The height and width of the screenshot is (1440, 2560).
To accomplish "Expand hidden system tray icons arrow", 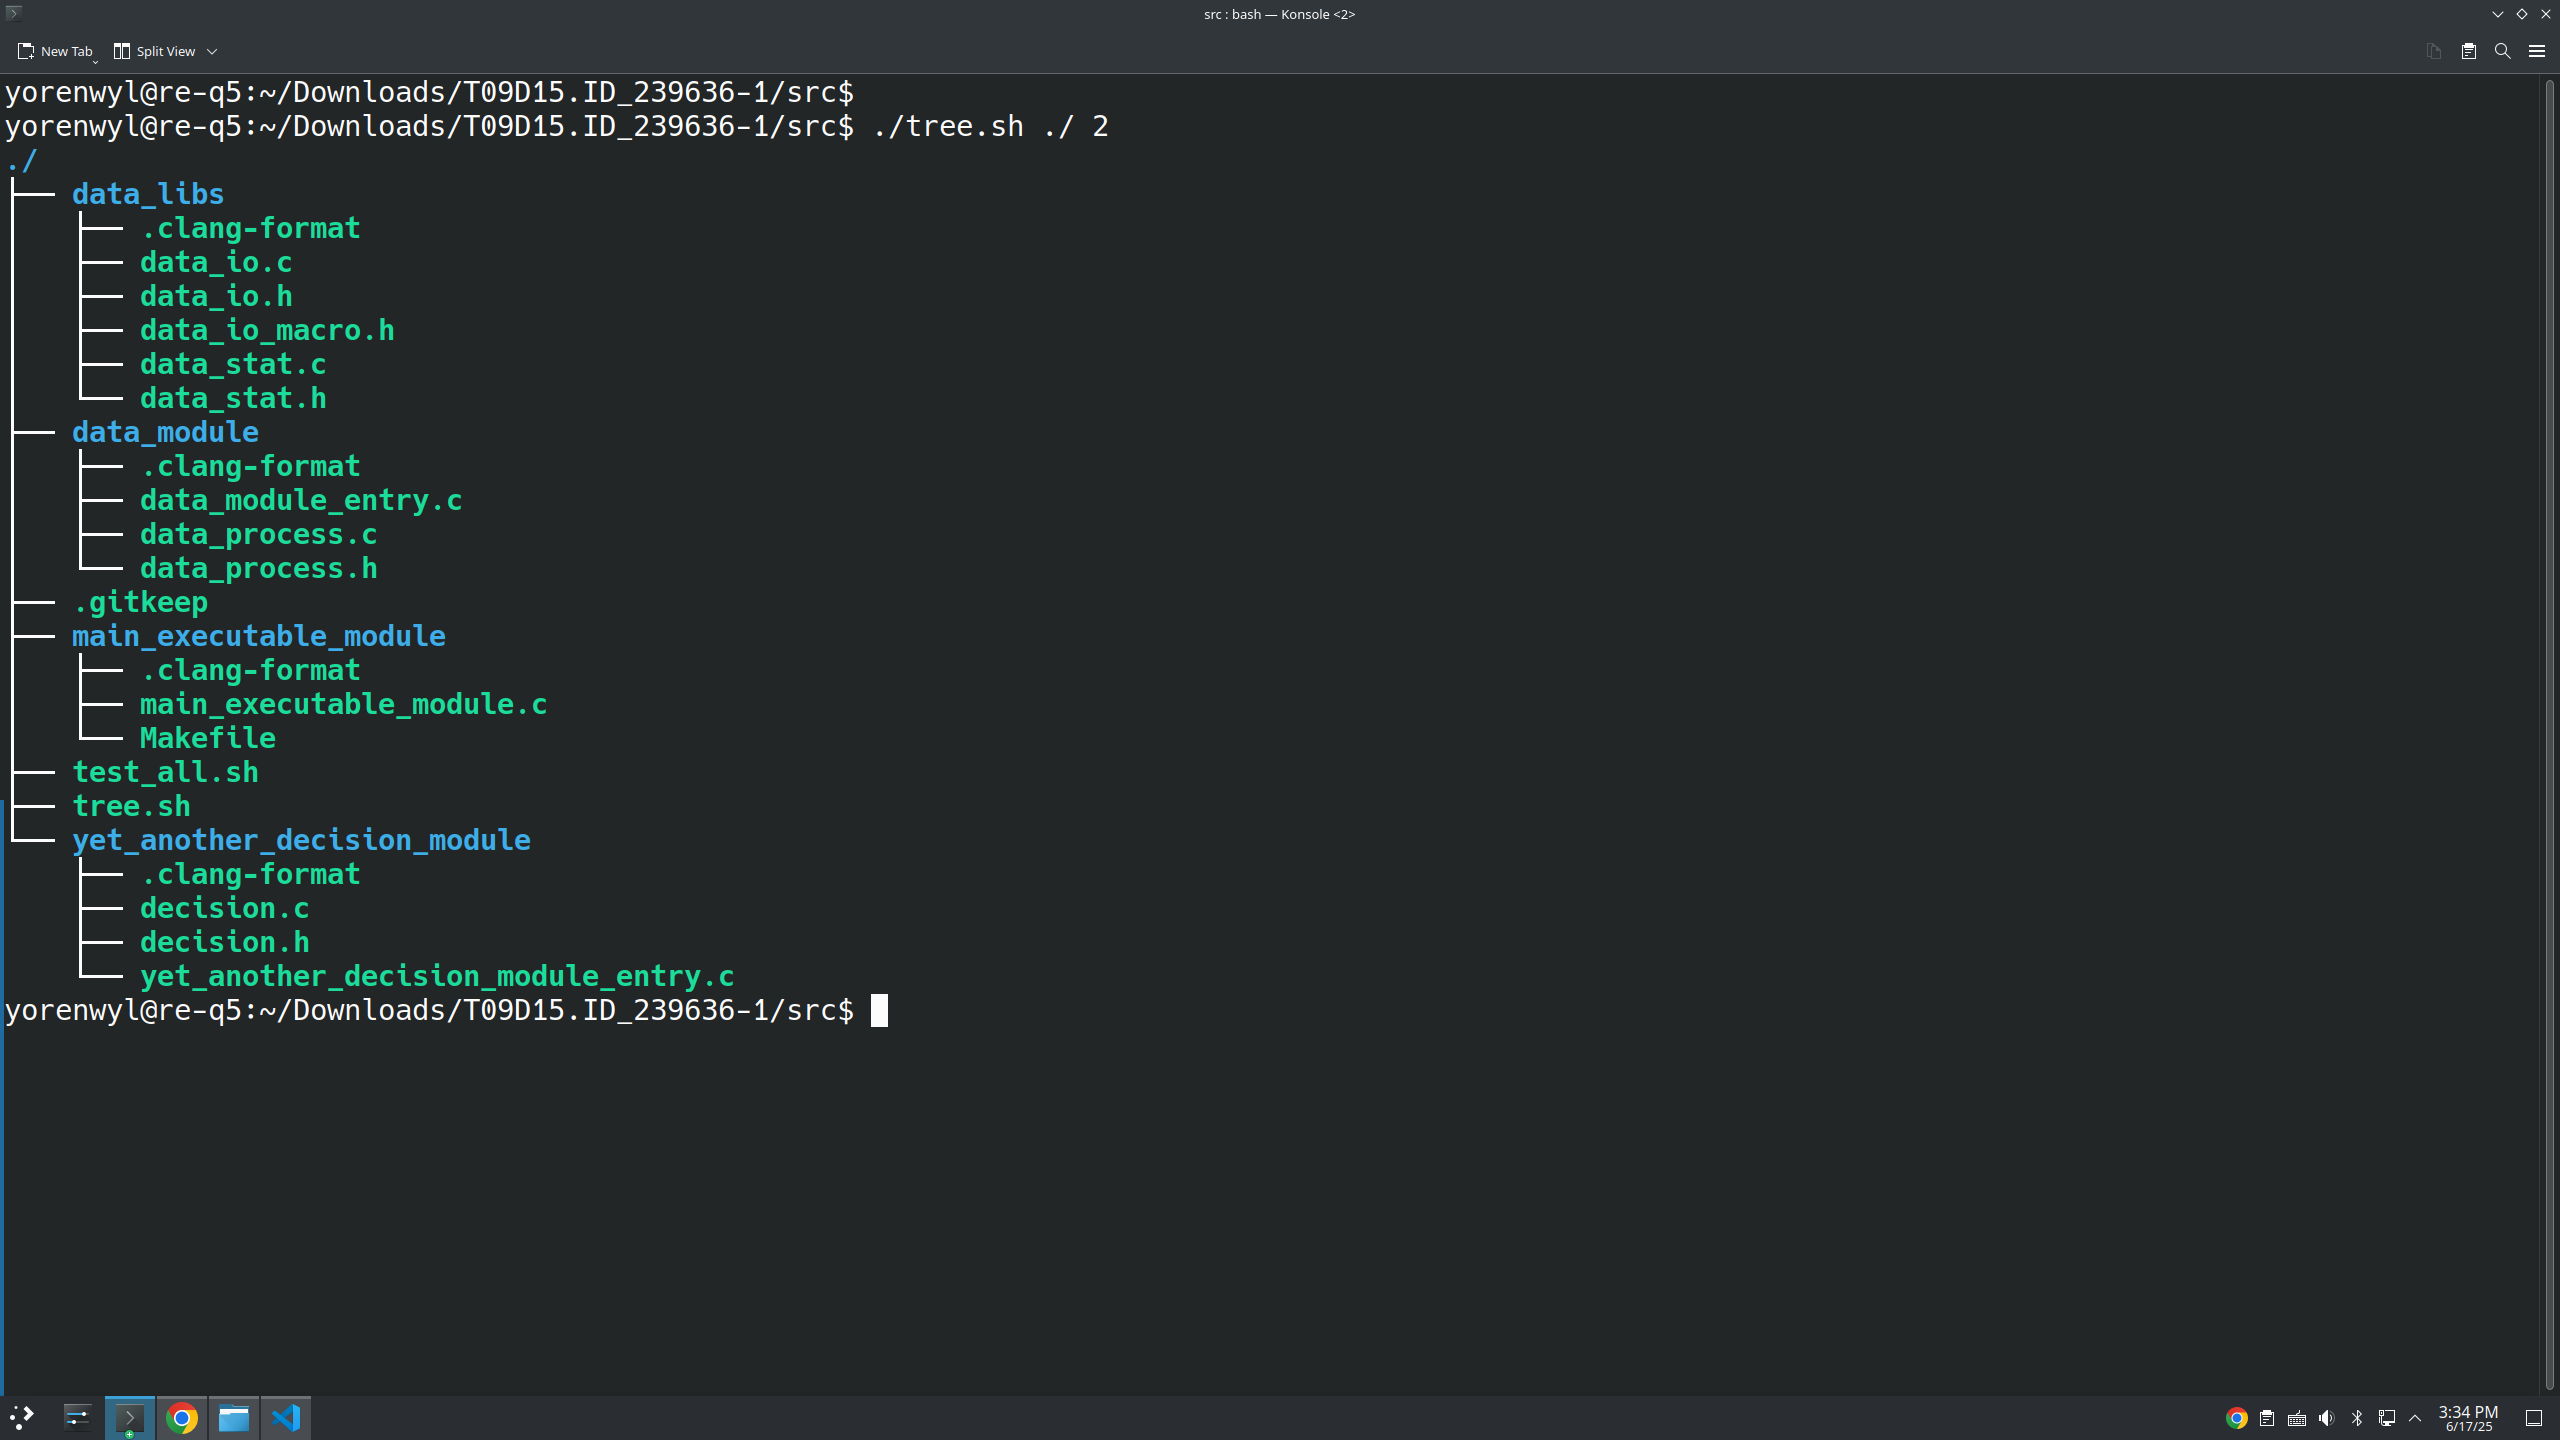I will point(2415,1418).
